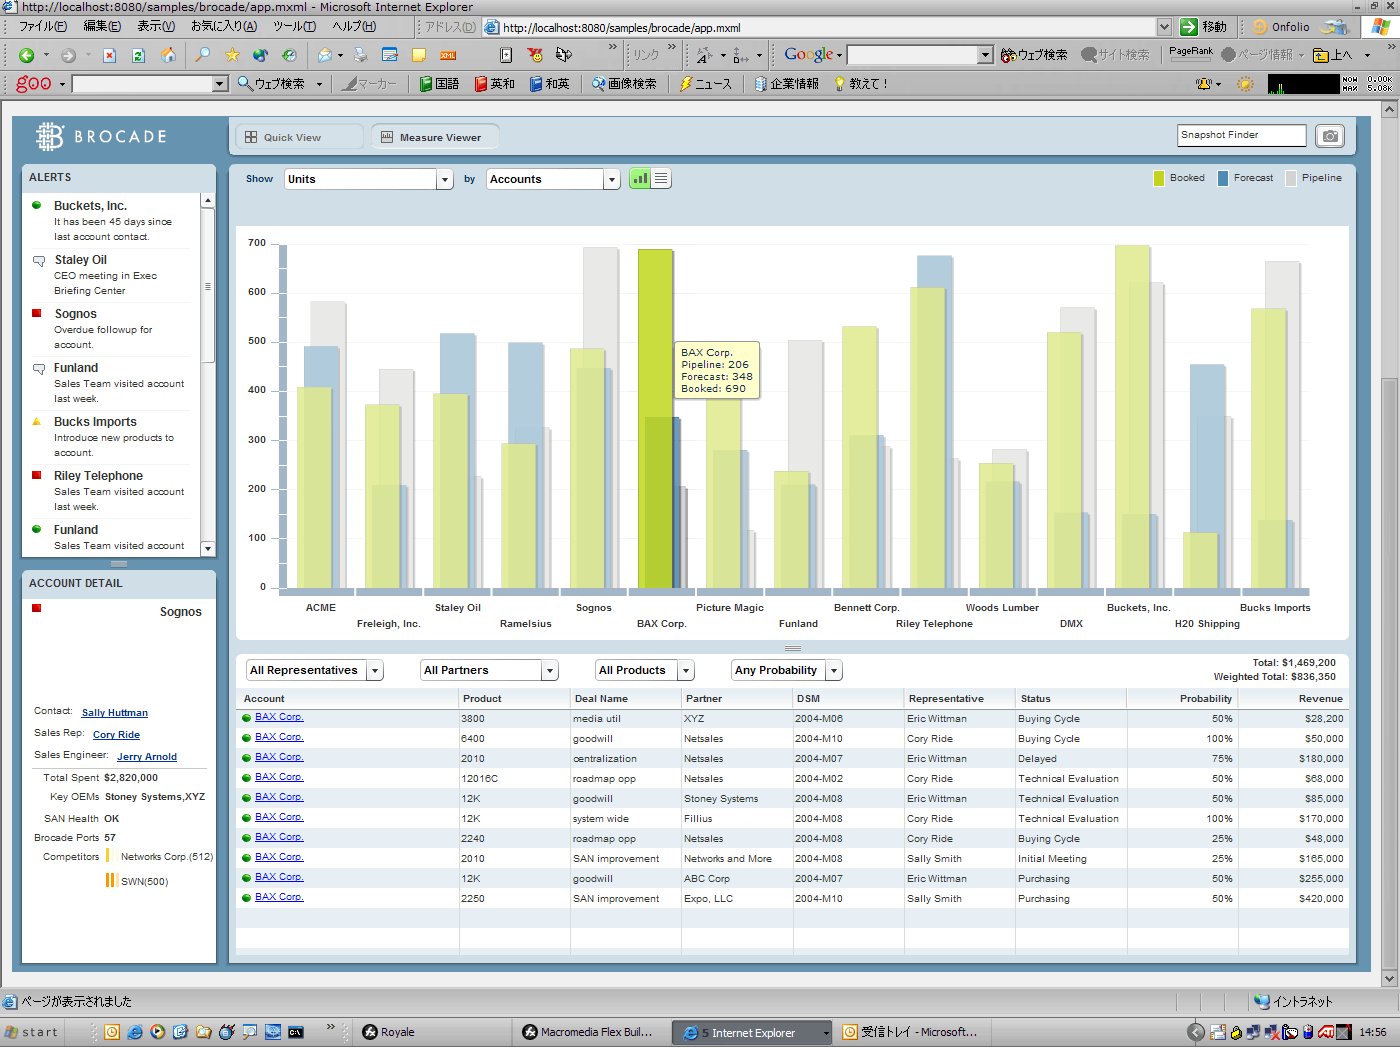Open the ファイル(F) menu
The width and height of the screenshot is (1400, 1050).
[43, 27]
